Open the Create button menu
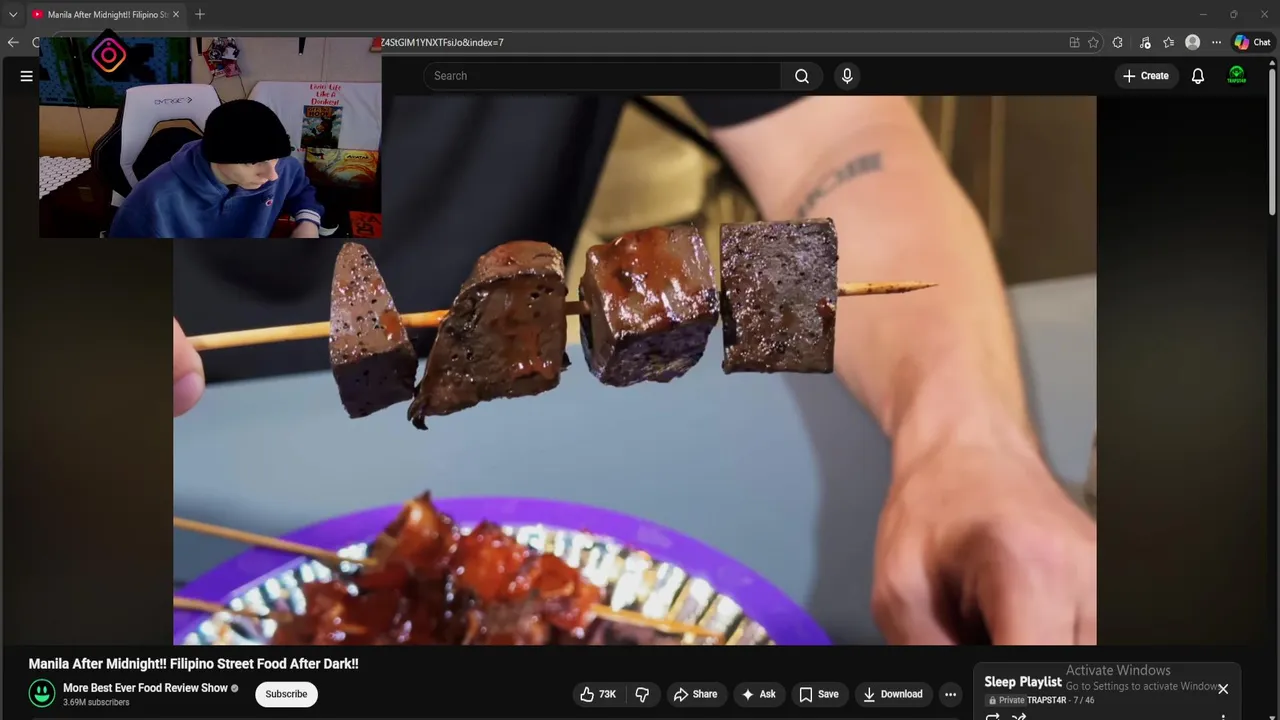This screenshot has width=1280, height=720. 1146,76
